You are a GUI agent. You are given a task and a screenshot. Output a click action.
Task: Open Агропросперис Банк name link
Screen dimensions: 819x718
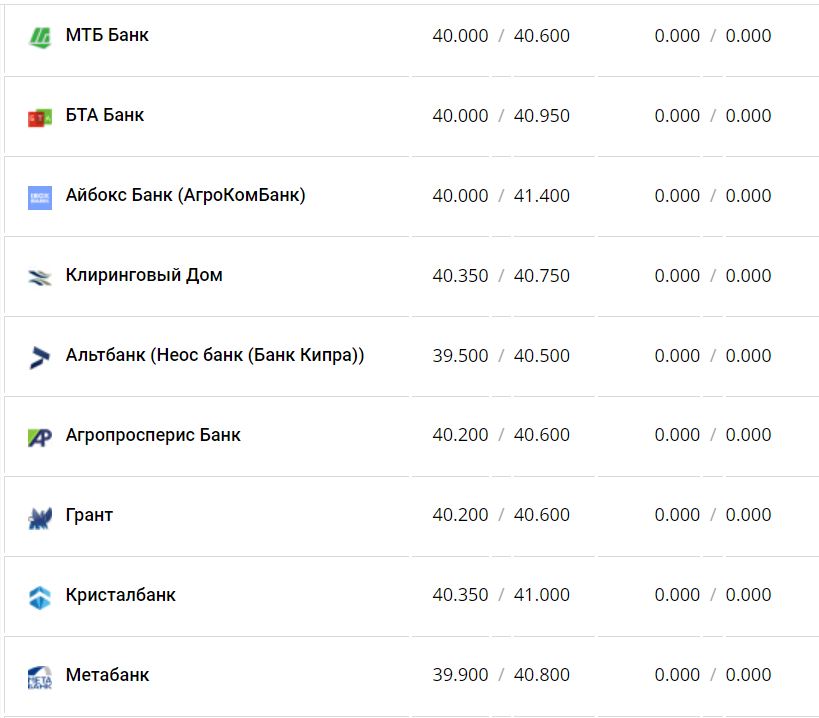click(153, 435)
